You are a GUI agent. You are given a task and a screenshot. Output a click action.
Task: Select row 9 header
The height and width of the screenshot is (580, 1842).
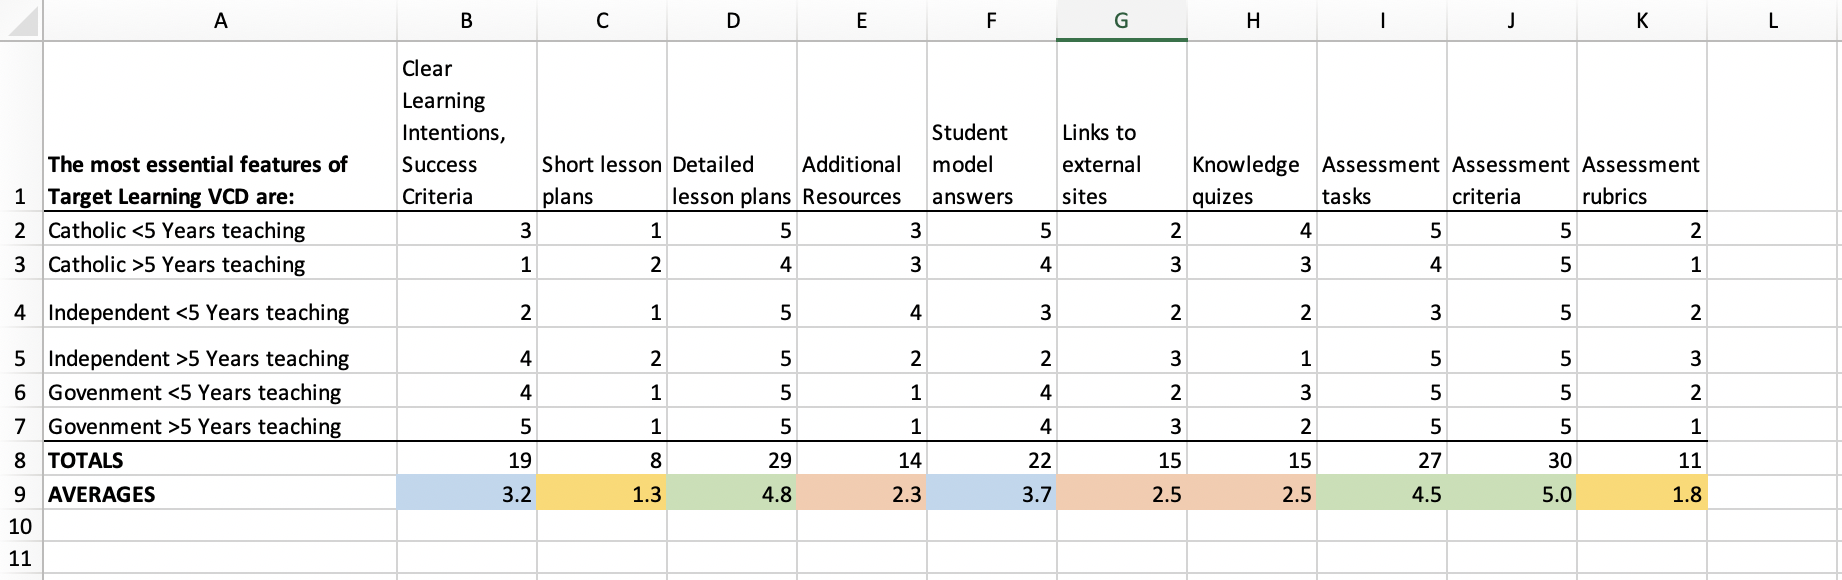(18, 493)
